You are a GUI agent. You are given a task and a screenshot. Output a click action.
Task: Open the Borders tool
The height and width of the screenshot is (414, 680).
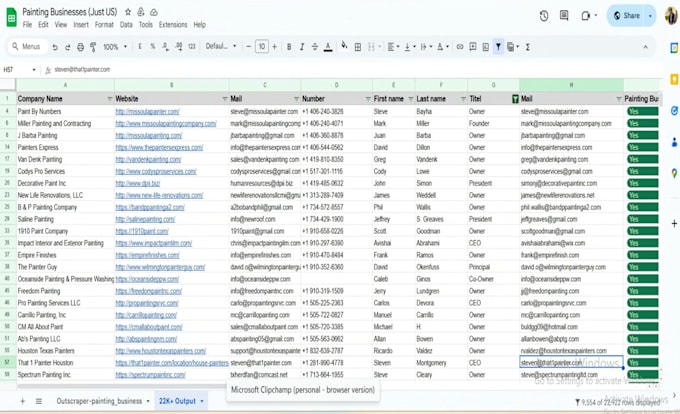click(358, 47)
